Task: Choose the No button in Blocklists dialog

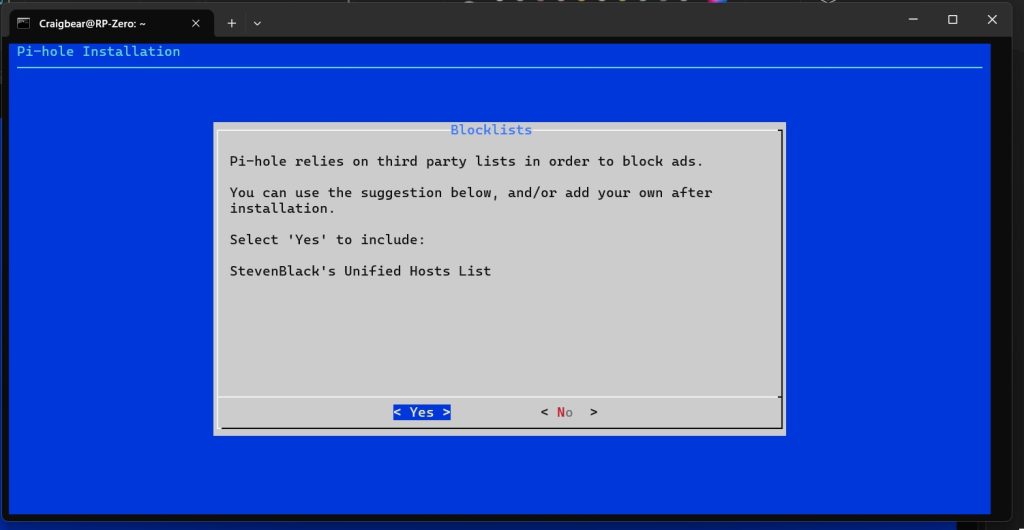Action: [566, 412]
